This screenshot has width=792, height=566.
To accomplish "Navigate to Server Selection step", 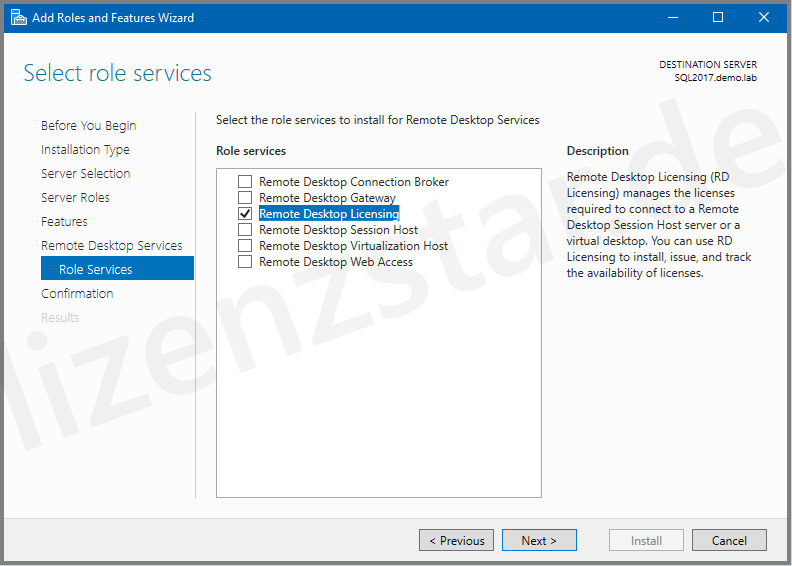I will (x=85, y=174).
